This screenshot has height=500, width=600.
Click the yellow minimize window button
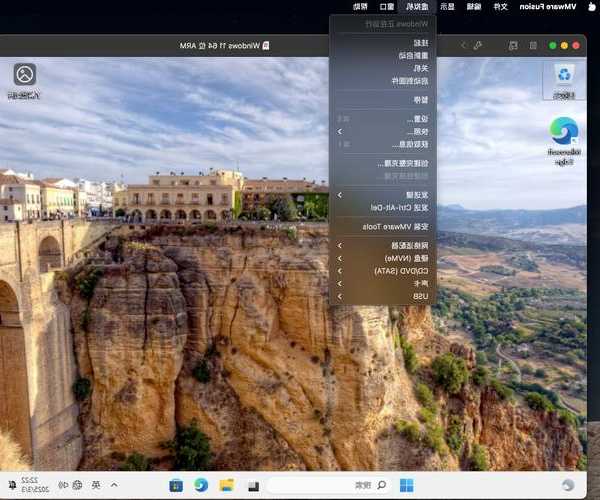click(564, 46)
